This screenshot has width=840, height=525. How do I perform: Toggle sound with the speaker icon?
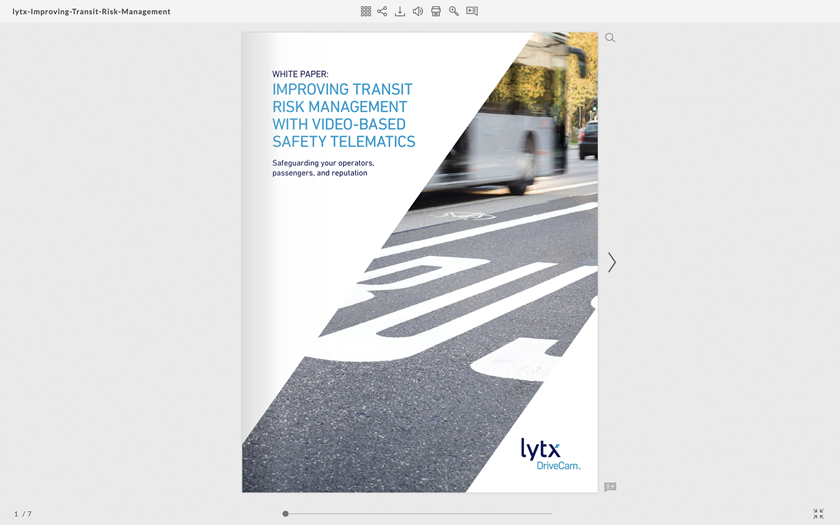(418, 11)
